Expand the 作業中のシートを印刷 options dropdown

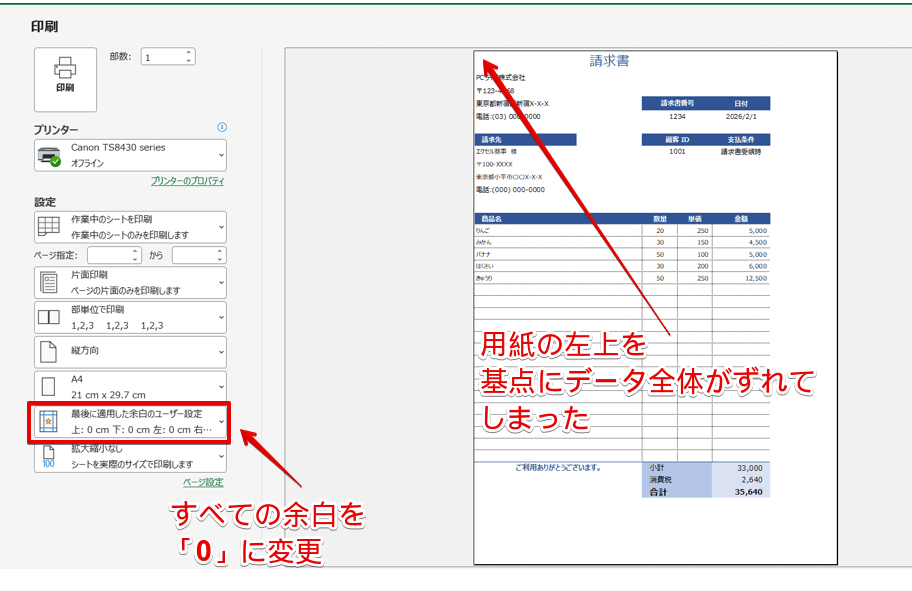(x=220, y=227)
